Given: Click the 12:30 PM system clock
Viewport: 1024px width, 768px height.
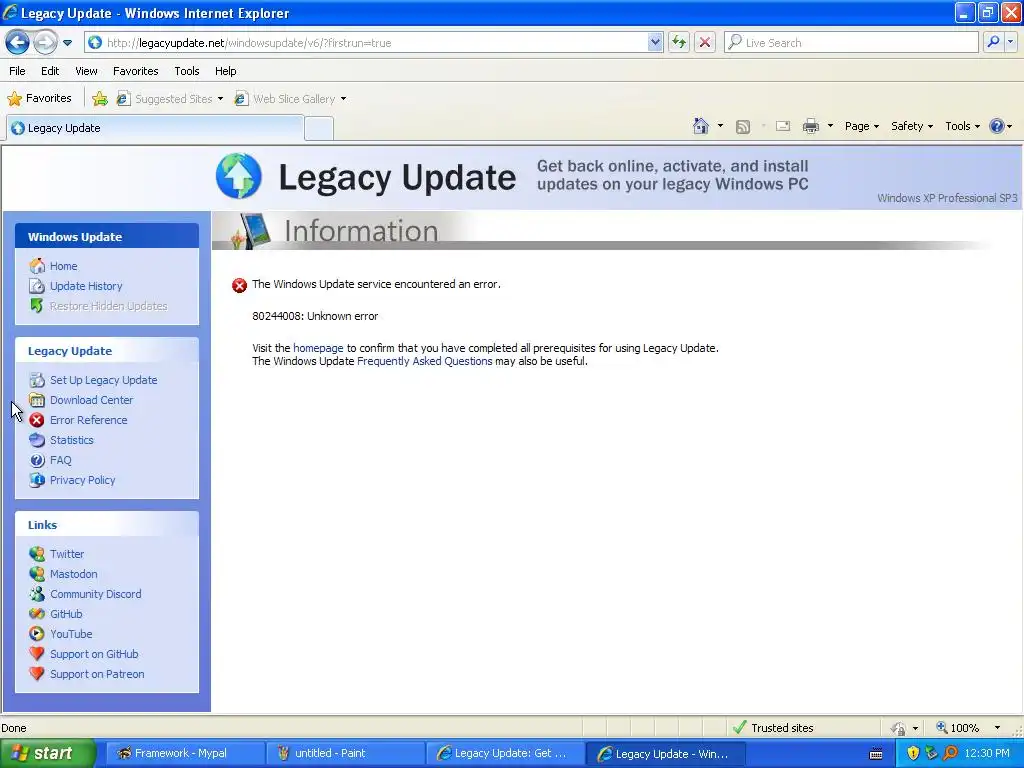Looking at the screenshot, I should [x=987, y=753].
